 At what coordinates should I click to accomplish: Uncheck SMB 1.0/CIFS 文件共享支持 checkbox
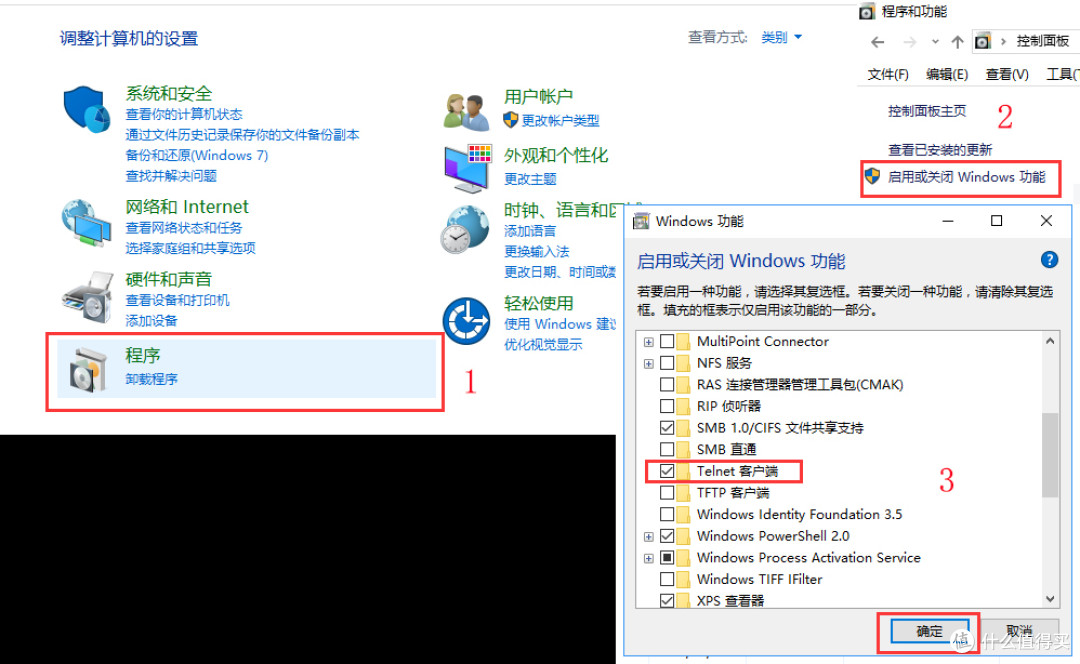[667, 428]
